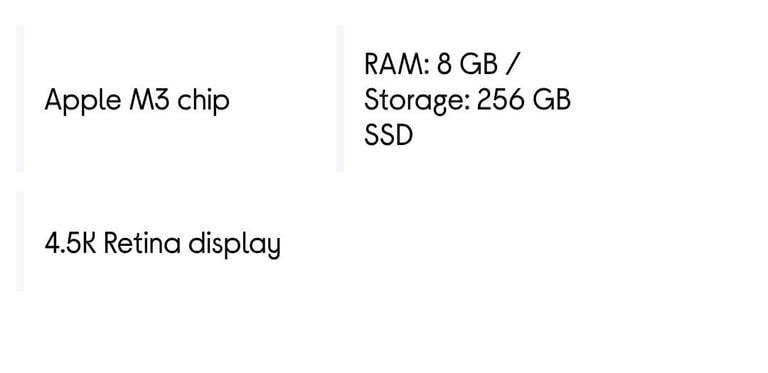Select the vertical bar beside Apple M3 chip

click(20, 98)
